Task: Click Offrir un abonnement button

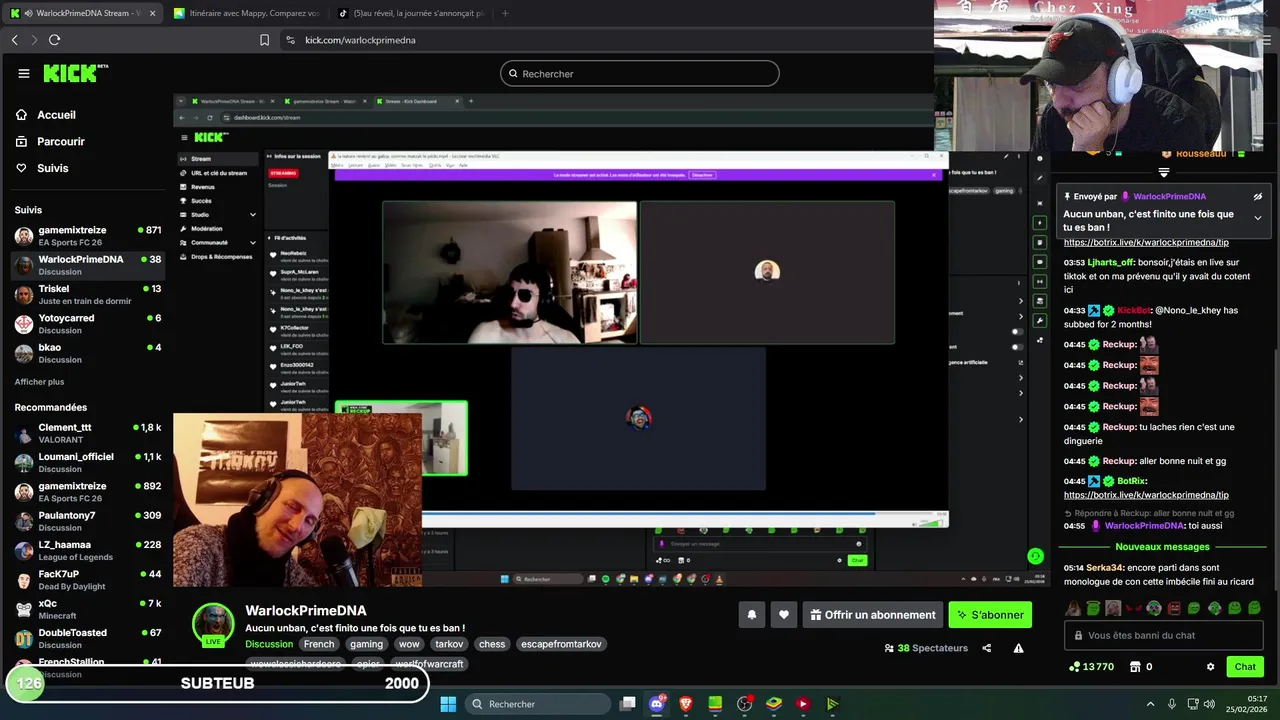Action: (873, 615)
